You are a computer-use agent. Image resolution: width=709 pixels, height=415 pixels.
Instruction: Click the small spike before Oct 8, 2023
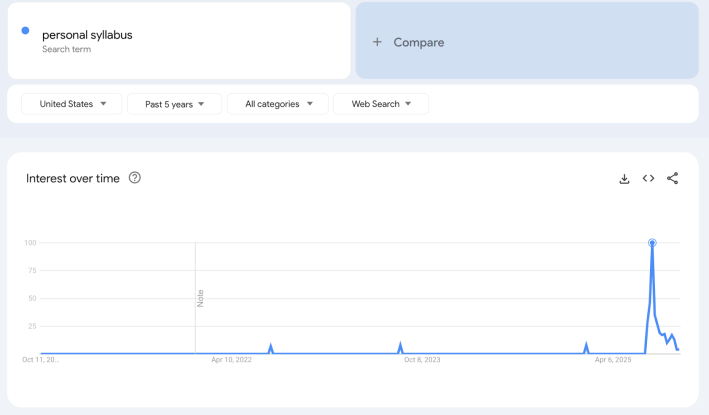400,347
